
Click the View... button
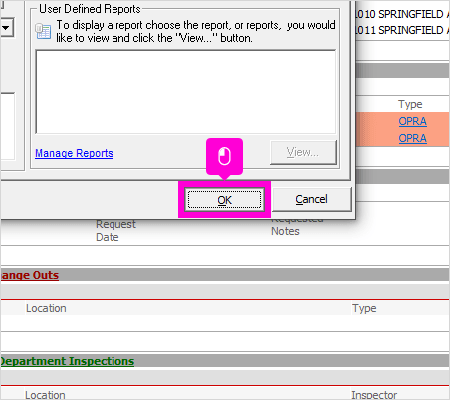point(303,152)
